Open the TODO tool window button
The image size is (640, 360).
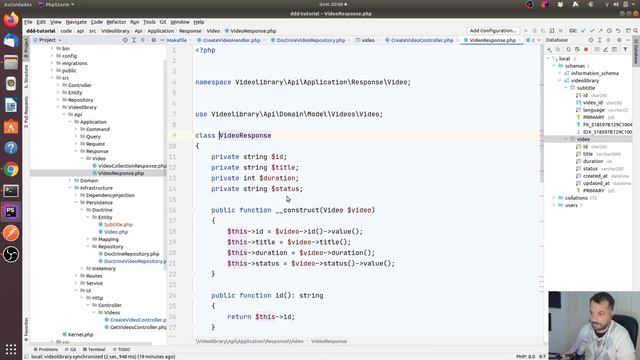click(121, 349)
